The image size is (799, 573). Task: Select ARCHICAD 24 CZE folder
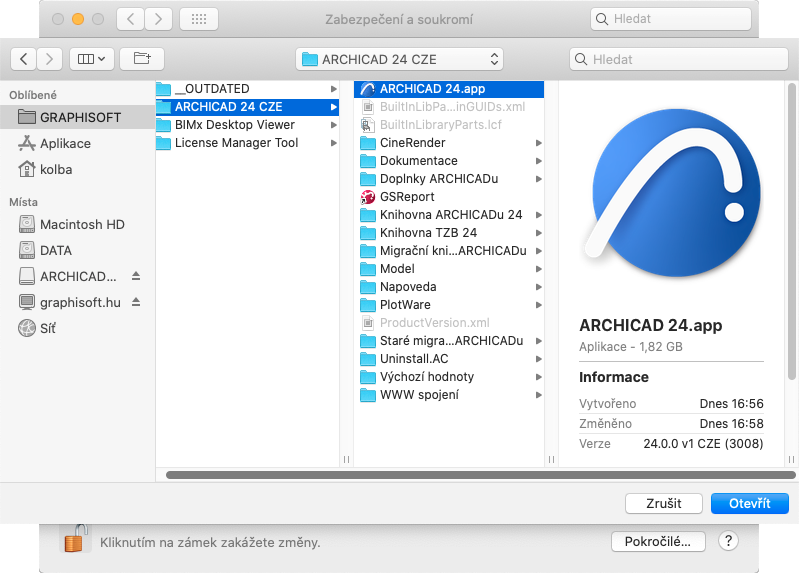coord(247,107)
